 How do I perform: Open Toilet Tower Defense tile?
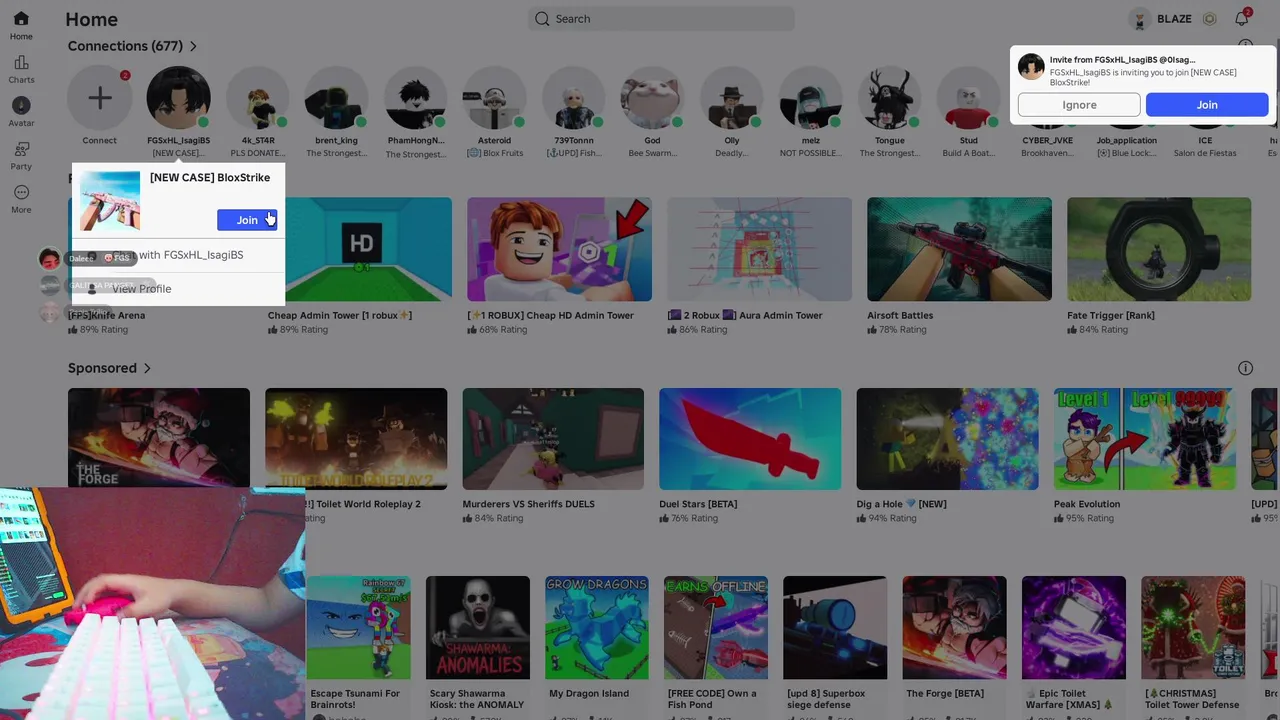coord(1193,628)
